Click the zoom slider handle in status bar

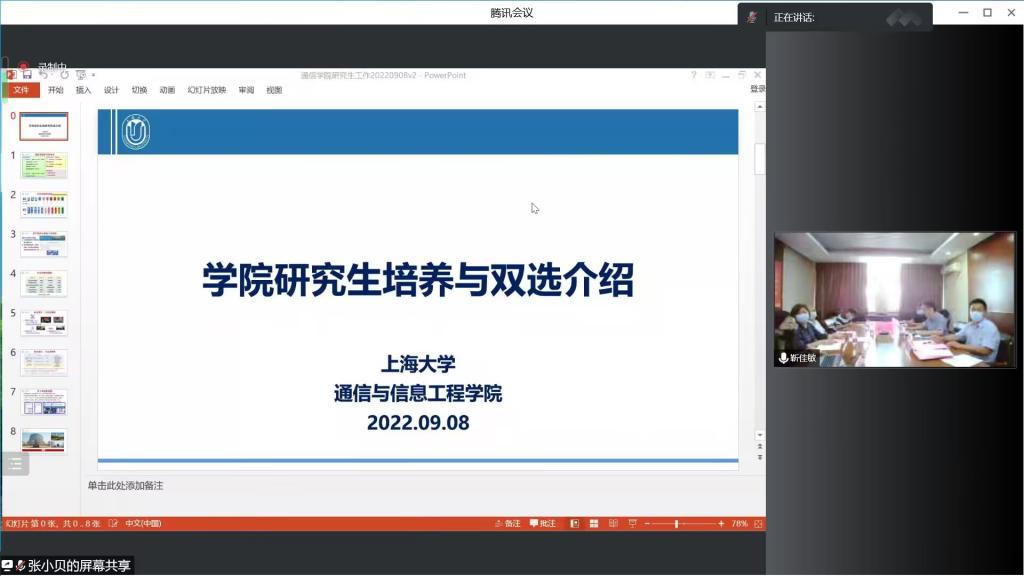pyautogui.click(x=677, y=523)
